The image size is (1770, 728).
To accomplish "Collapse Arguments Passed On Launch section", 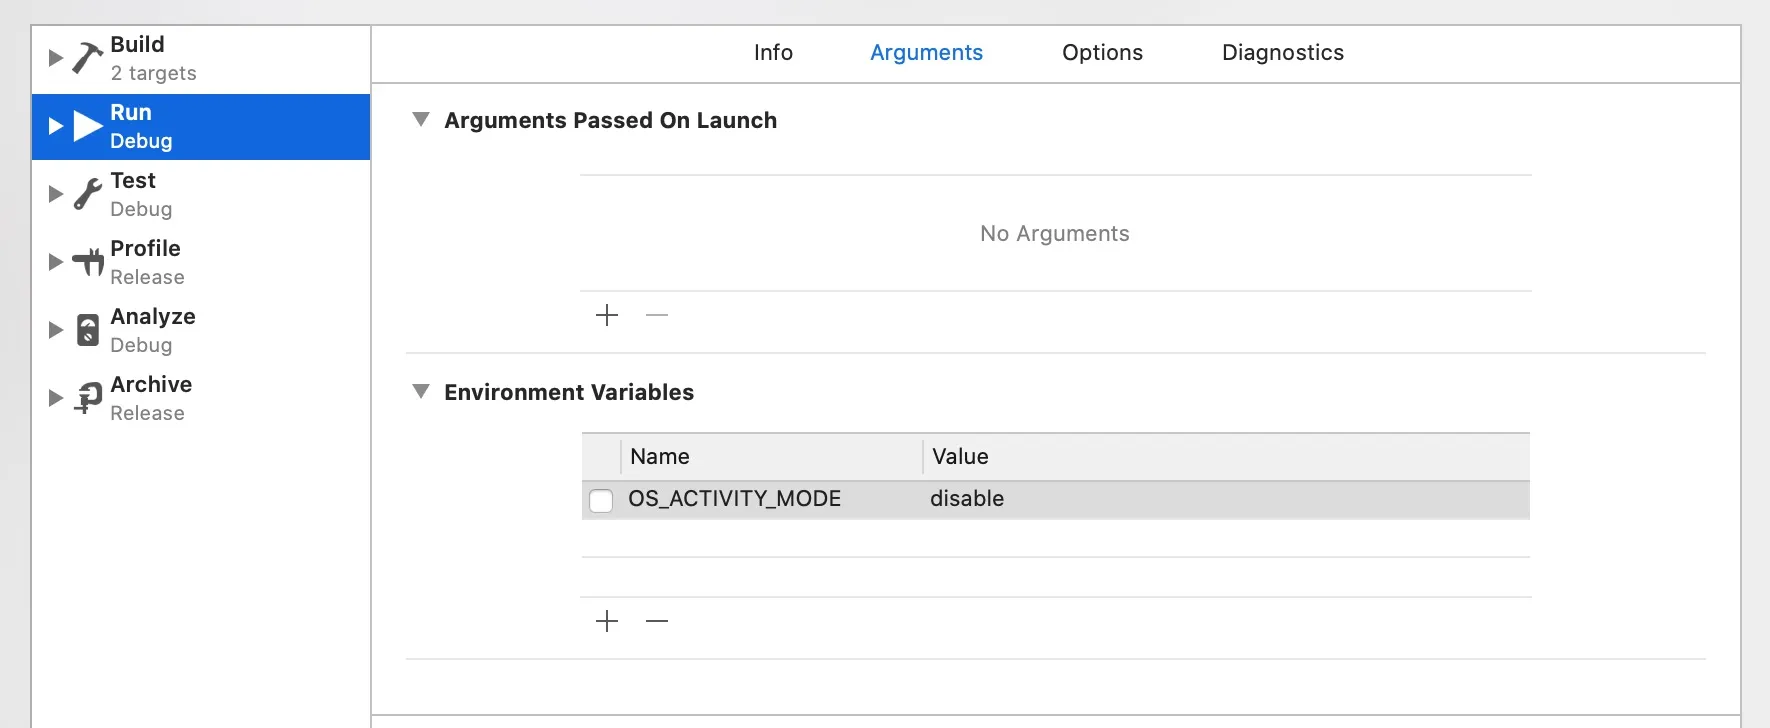I will 421,120.
